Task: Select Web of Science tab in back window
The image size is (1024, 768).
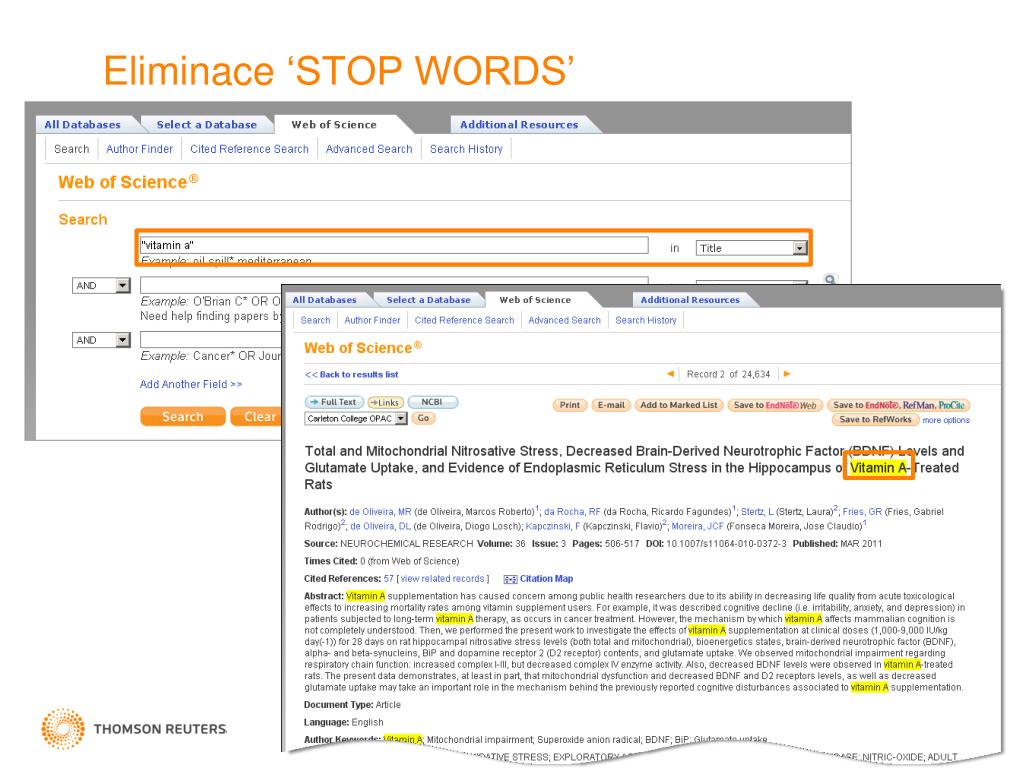Action: (x=334, y=124)
